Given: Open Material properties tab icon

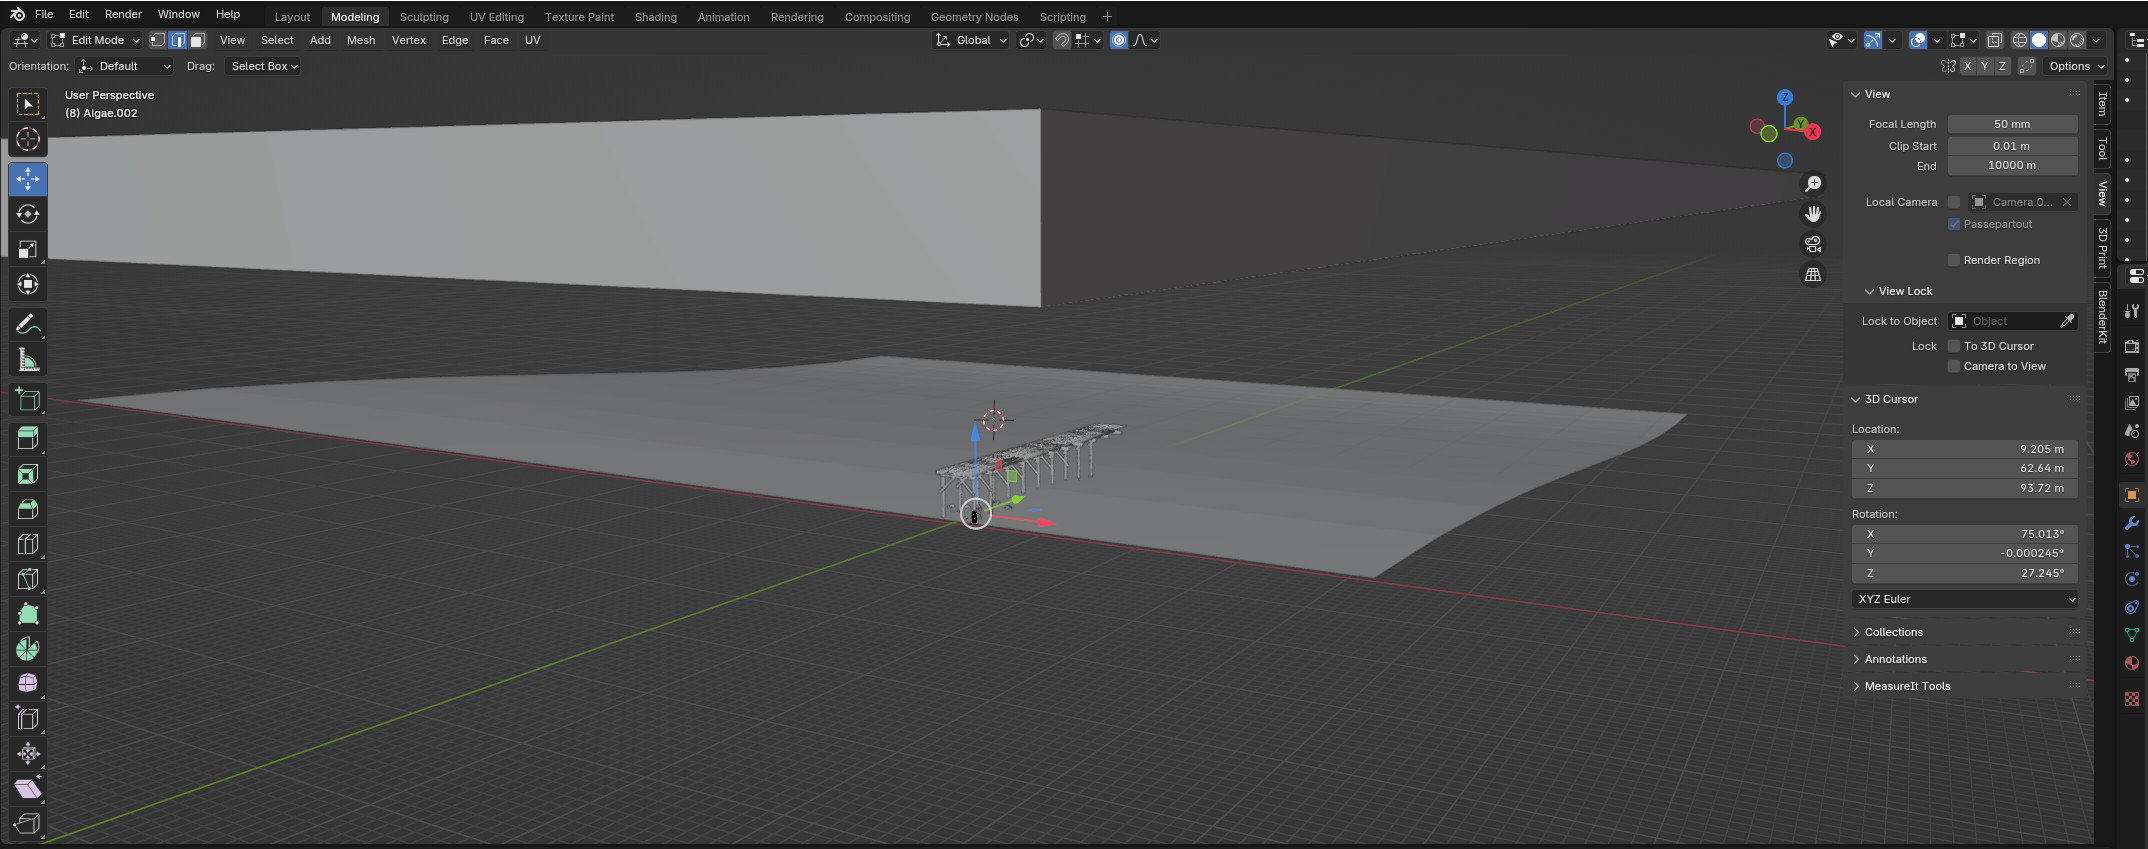Looking at the screenshot, I should point(2132,663).
